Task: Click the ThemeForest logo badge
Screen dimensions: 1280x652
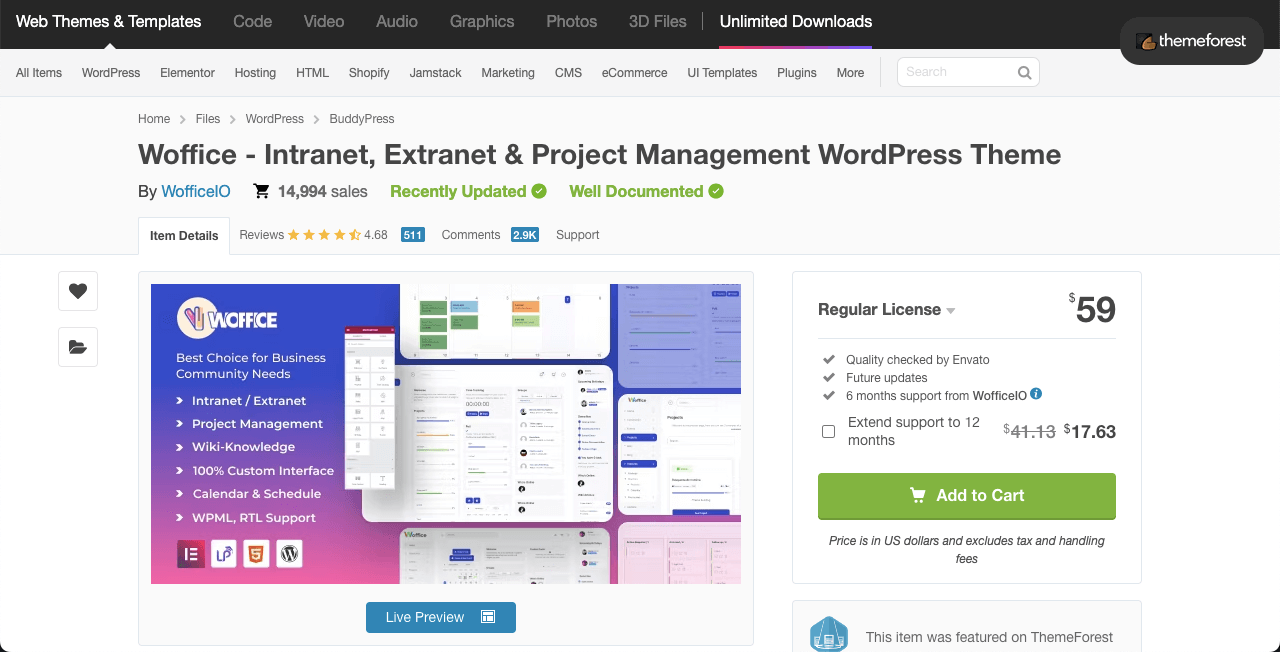Action: pos(1191,41)
